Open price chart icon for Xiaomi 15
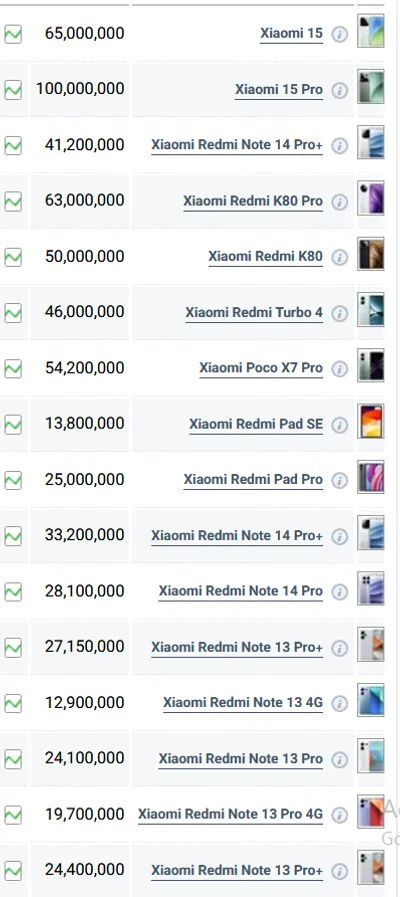This screenshot has width=400, height=897. (13, 34)
